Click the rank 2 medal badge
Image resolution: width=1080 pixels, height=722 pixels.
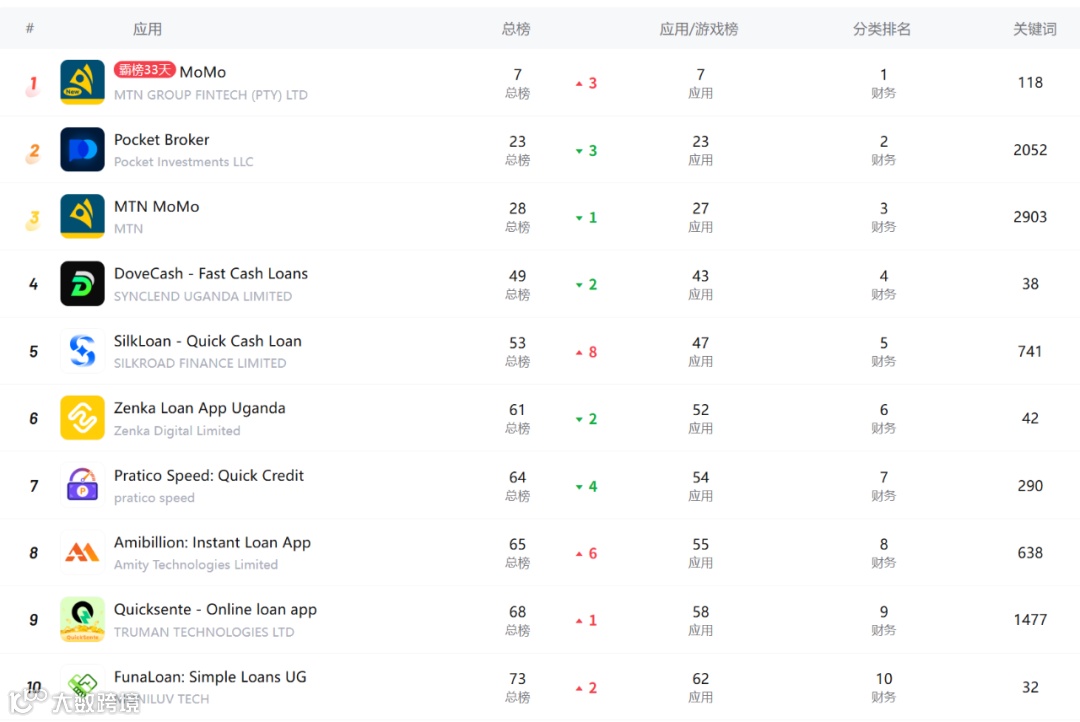coord(33,153)
